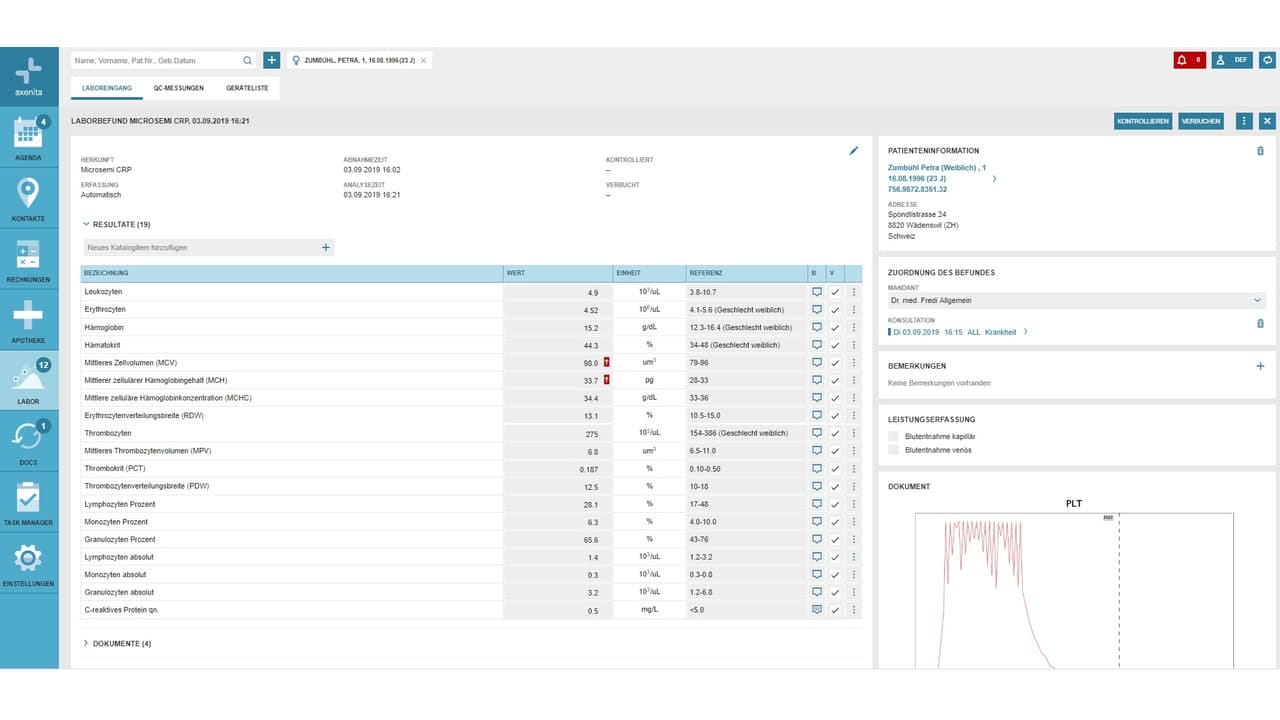
Task: Open the Mandant dropdown Dr. med. Fredi Allgemein
Action: pos(1076,300)
